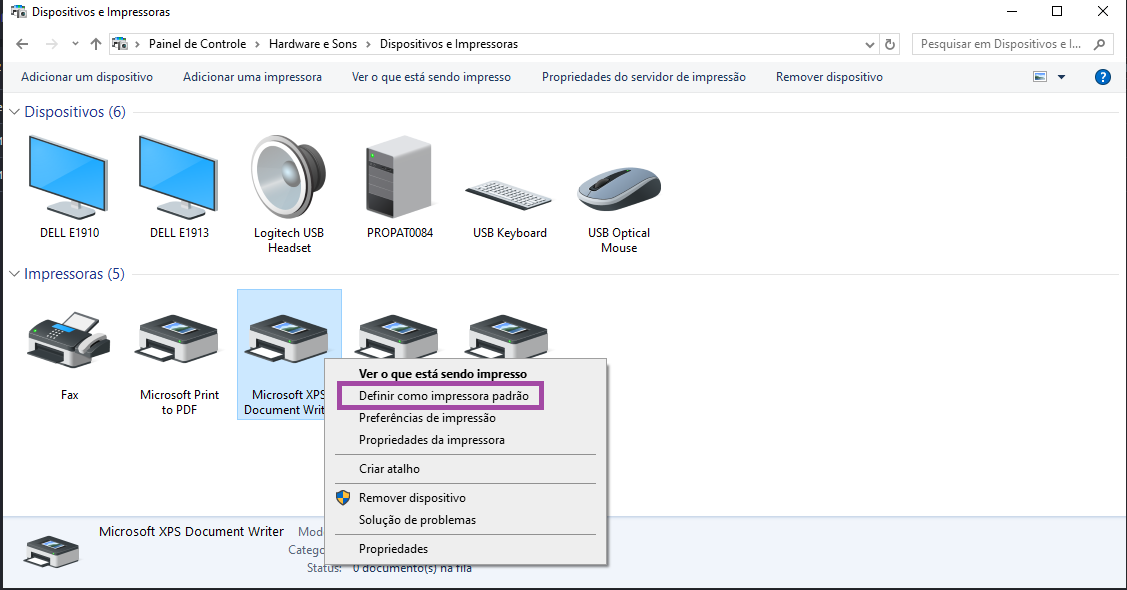
Task: Click the search magnifier icon
Action: point(1099,44)
